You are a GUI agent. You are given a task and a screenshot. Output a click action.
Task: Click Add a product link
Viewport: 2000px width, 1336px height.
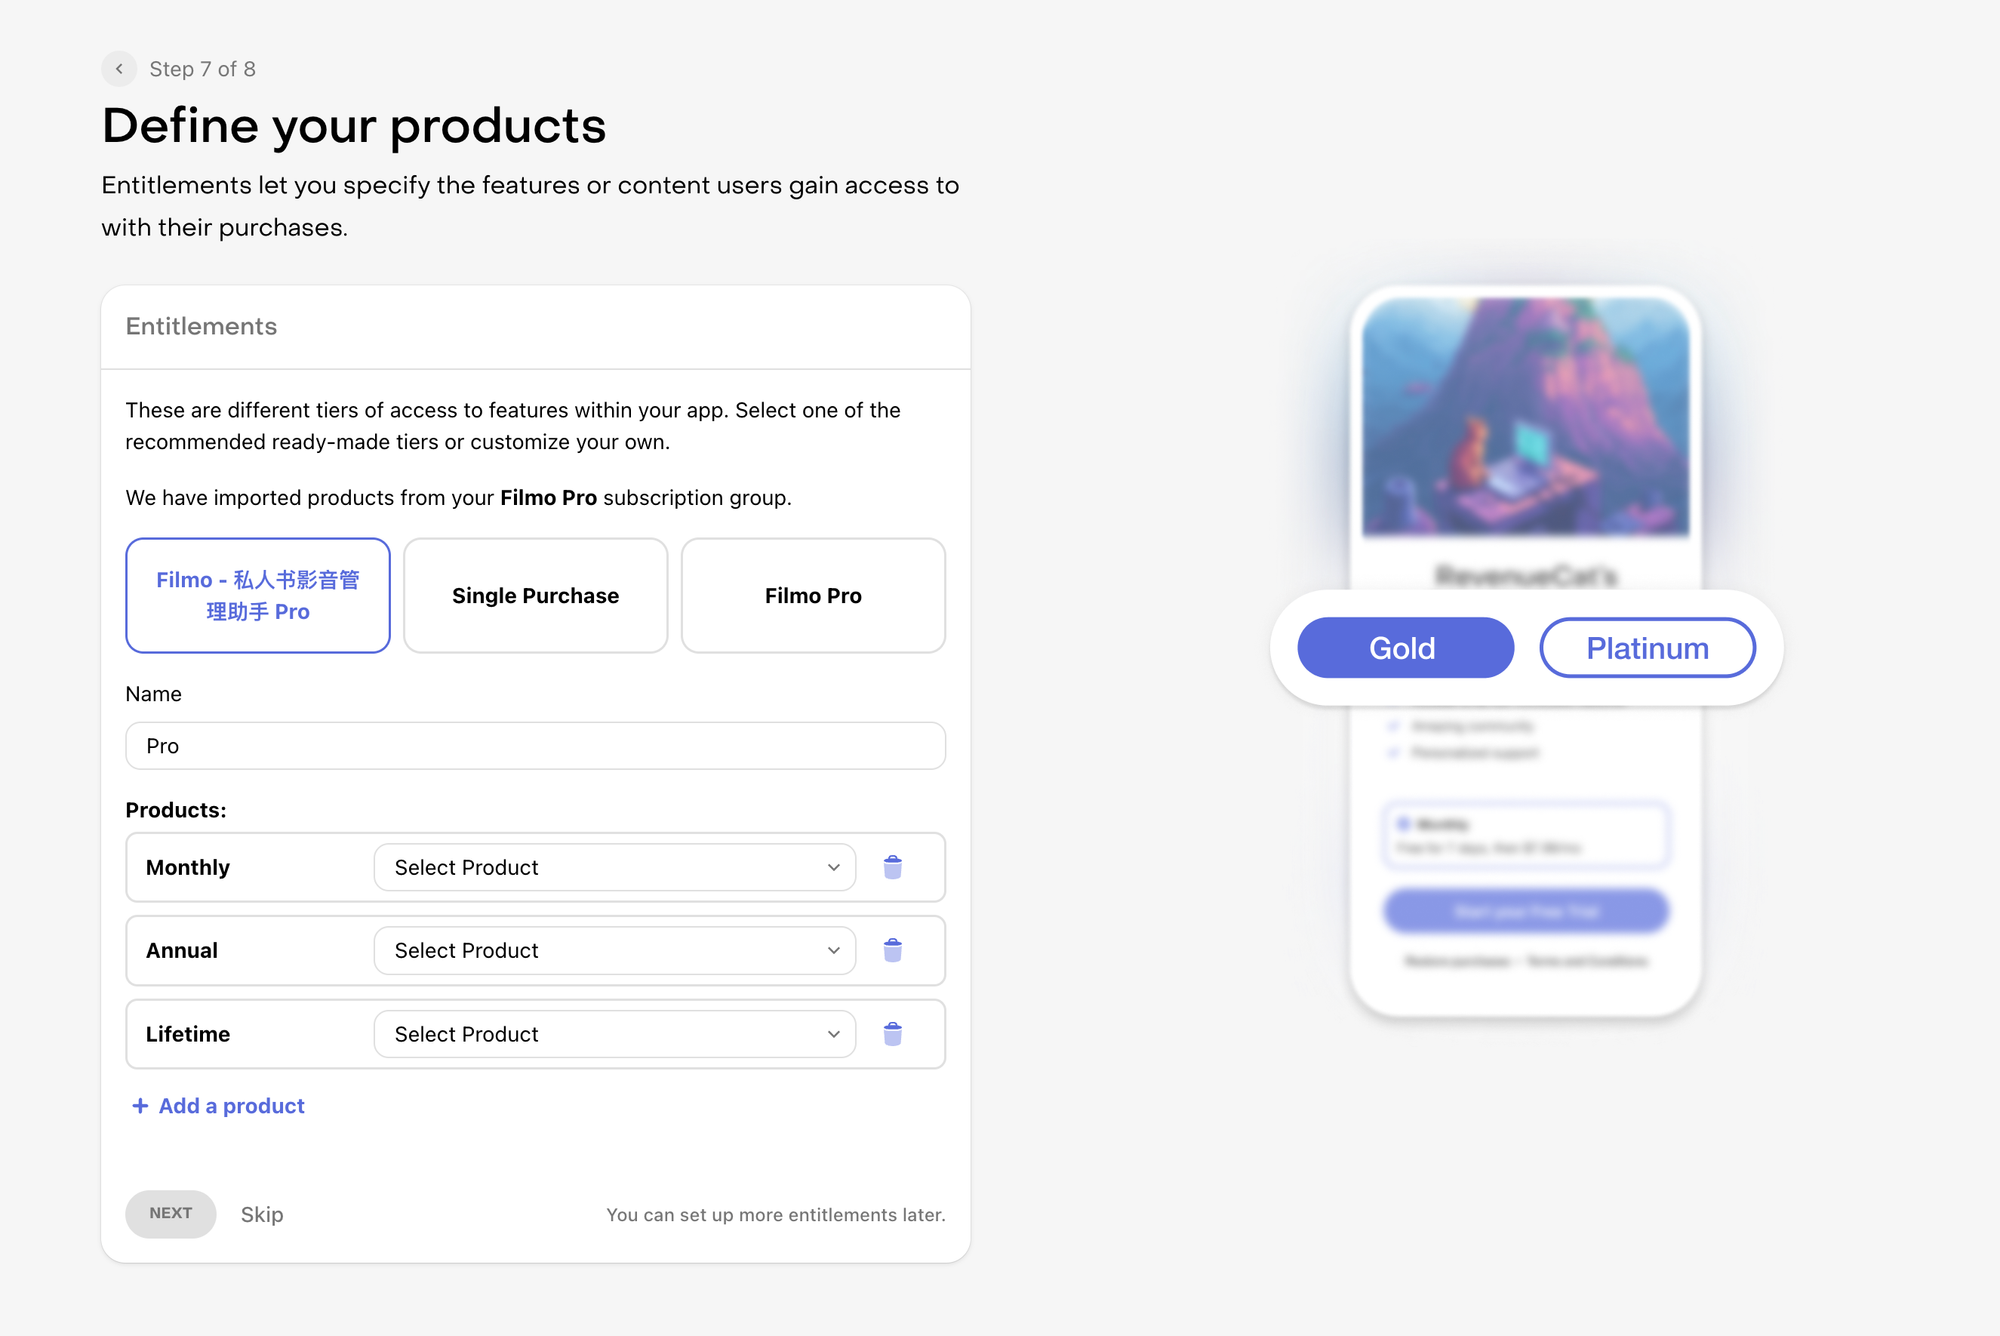click(231, 1106)
